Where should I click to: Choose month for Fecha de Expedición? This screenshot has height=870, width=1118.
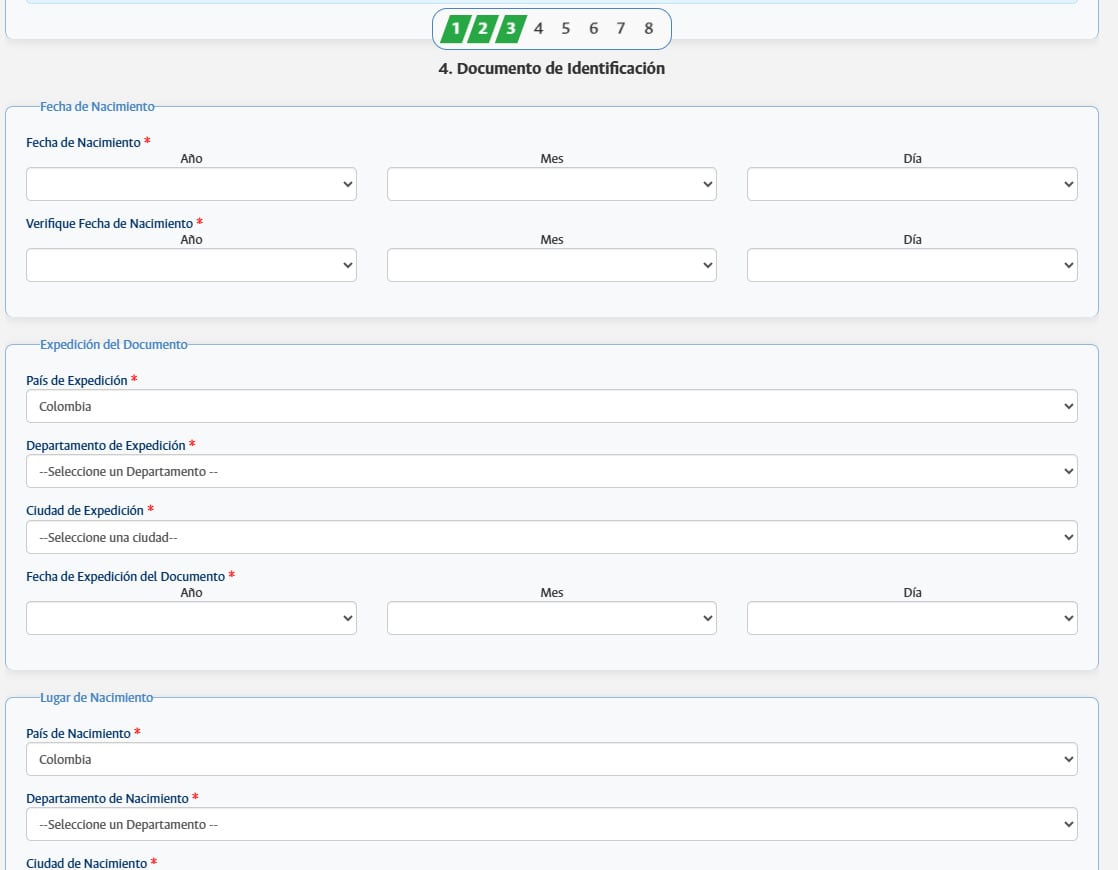(x=551, y=618)
